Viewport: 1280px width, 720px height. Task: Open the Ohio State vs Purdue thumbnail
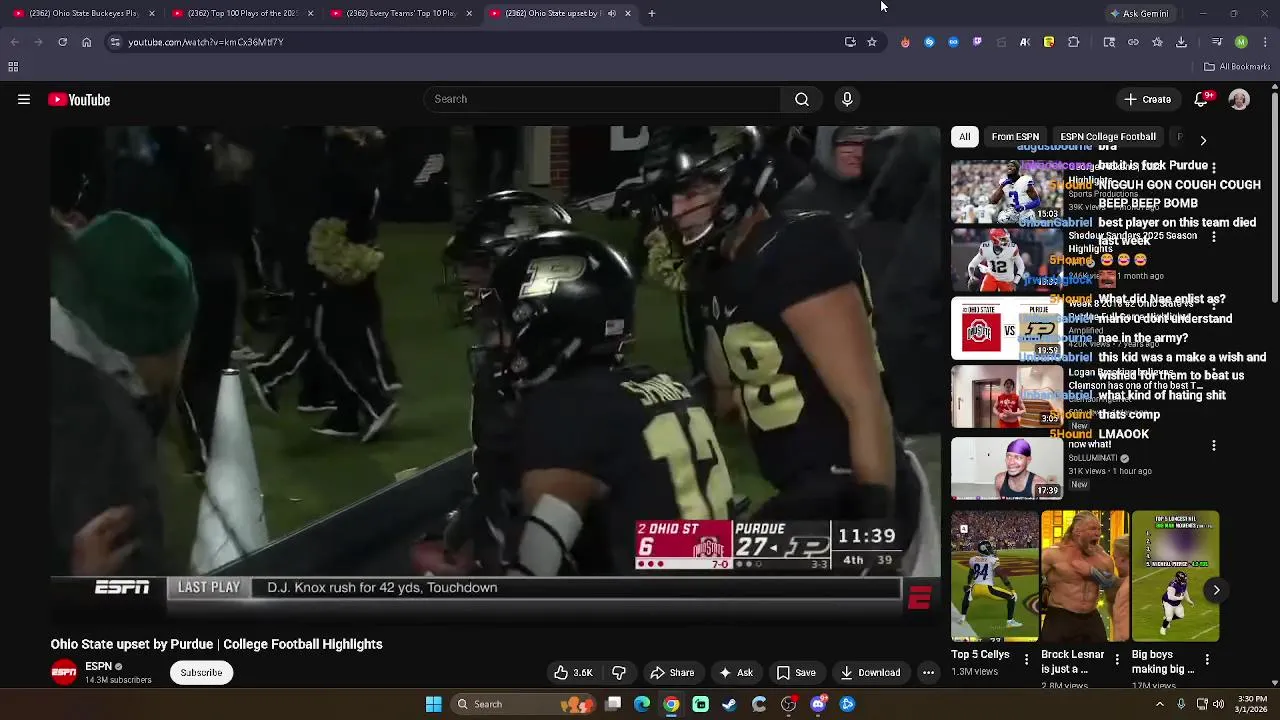(1007, 329)
